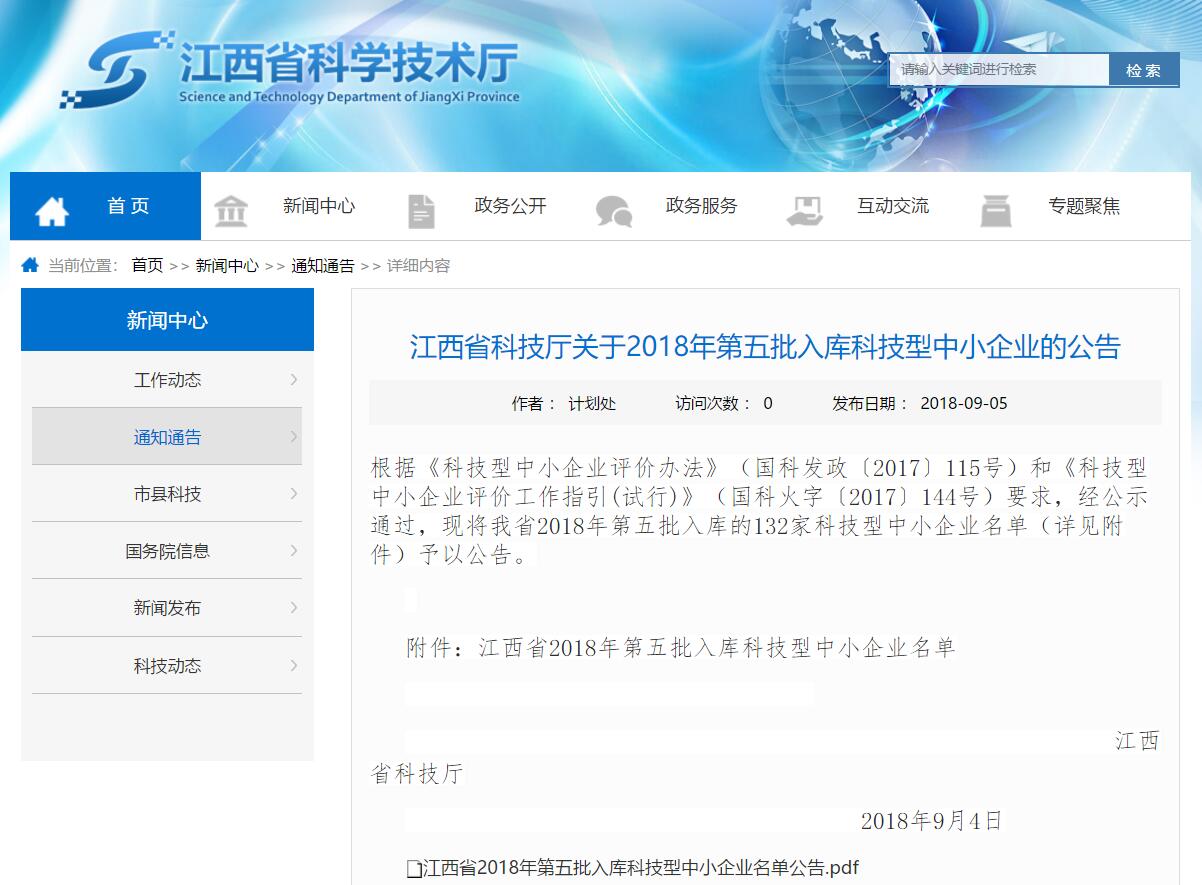This screenshot has width=1202, height=885.
Task: Click the 新闻中心 sidebar header
Action: tap(167, 320)
